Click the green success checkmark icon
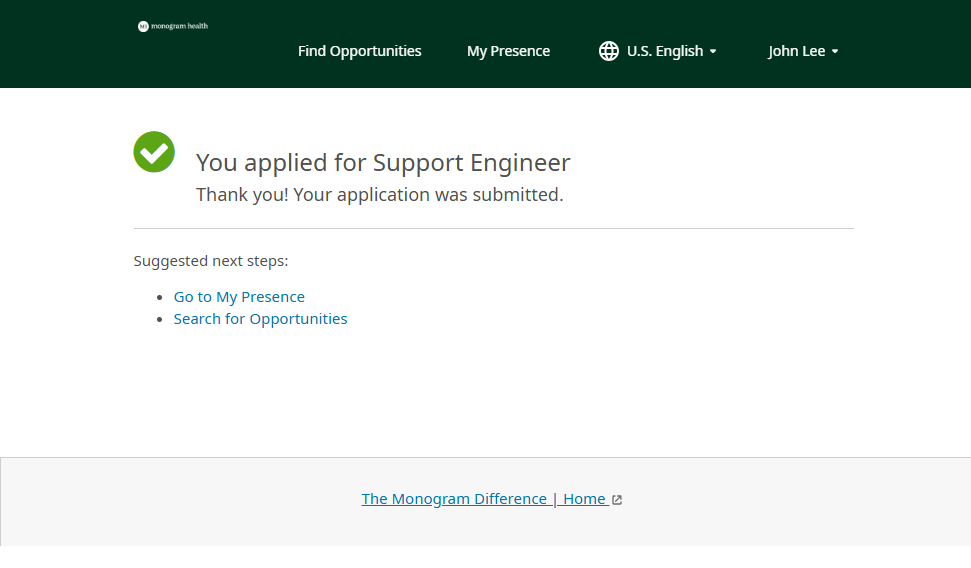 (154, 152)
